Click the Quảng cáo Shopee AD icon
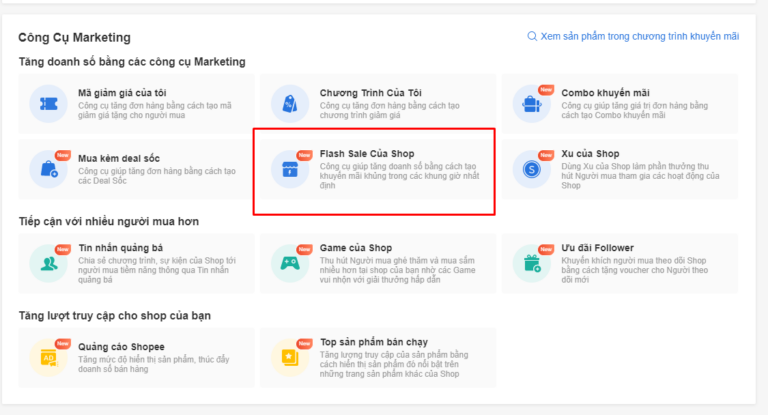 pos(48,358)
